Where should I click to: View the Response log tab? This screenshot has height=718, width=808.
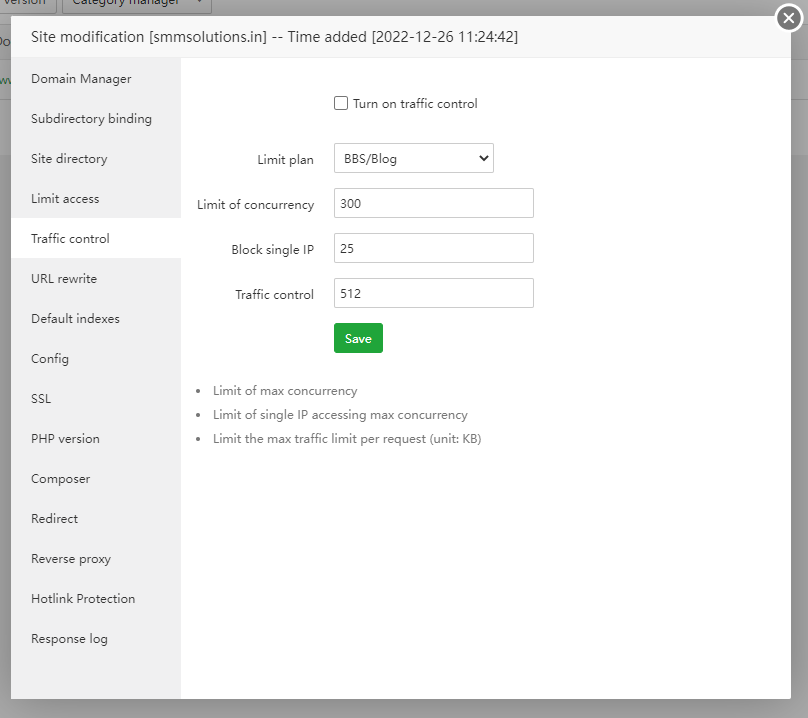point(96,639)
